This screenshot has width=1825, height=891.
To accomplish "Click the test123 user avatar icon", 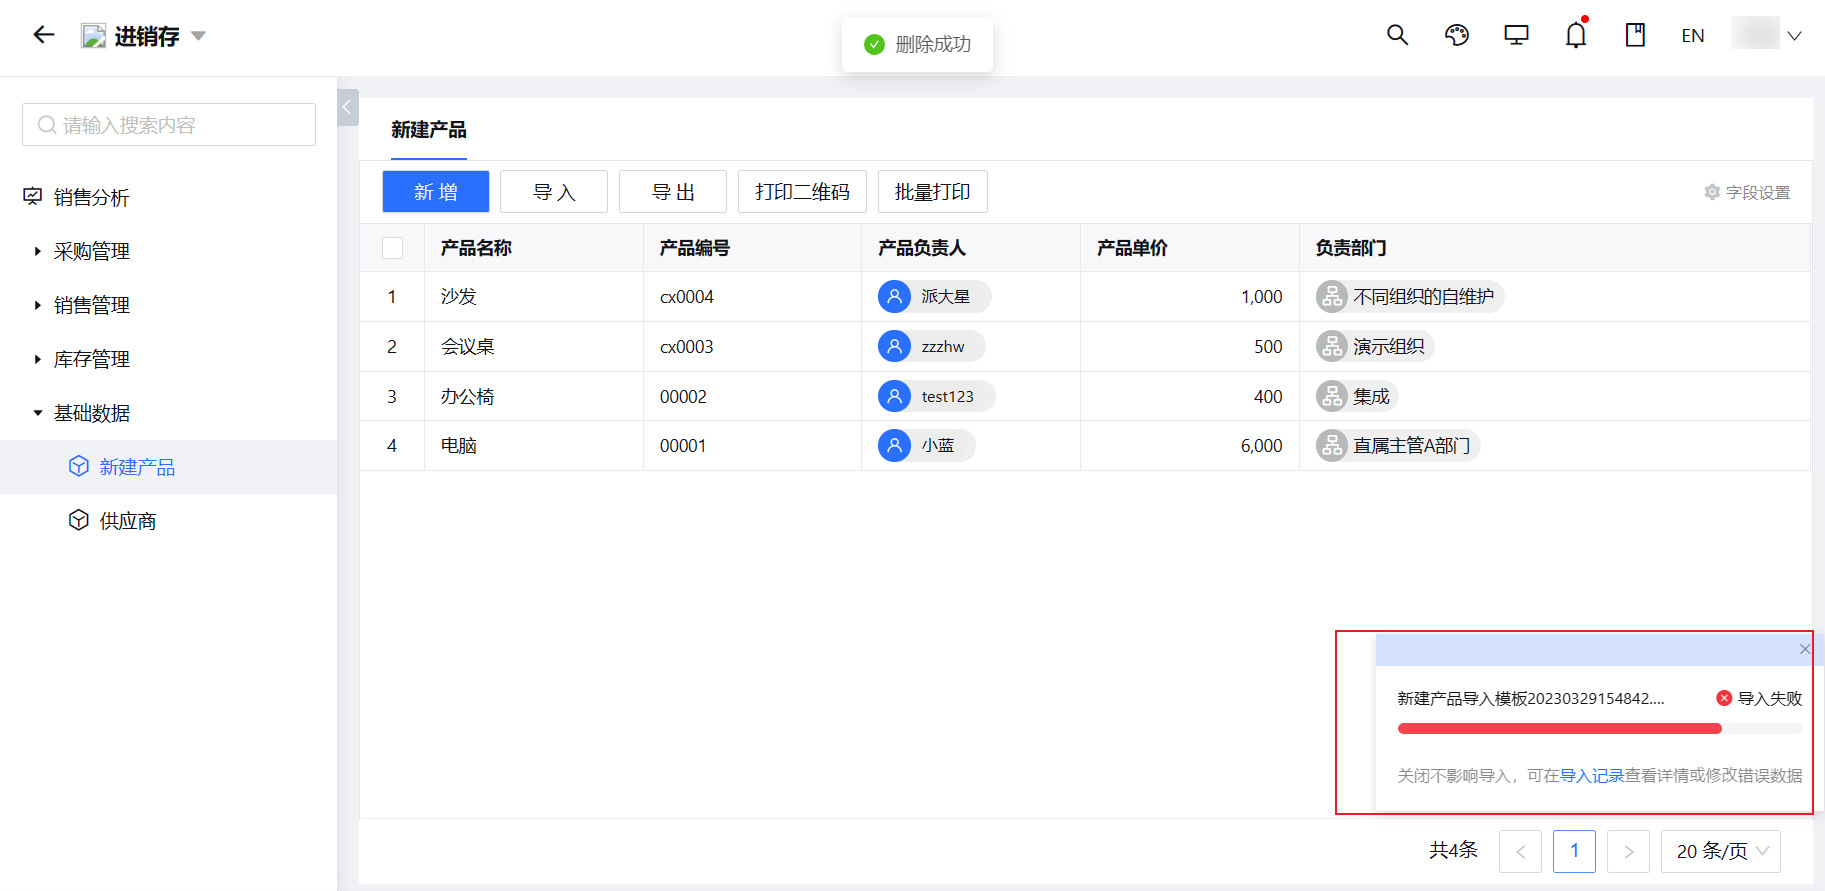I will pyautogui.click(x=894, y=396).
